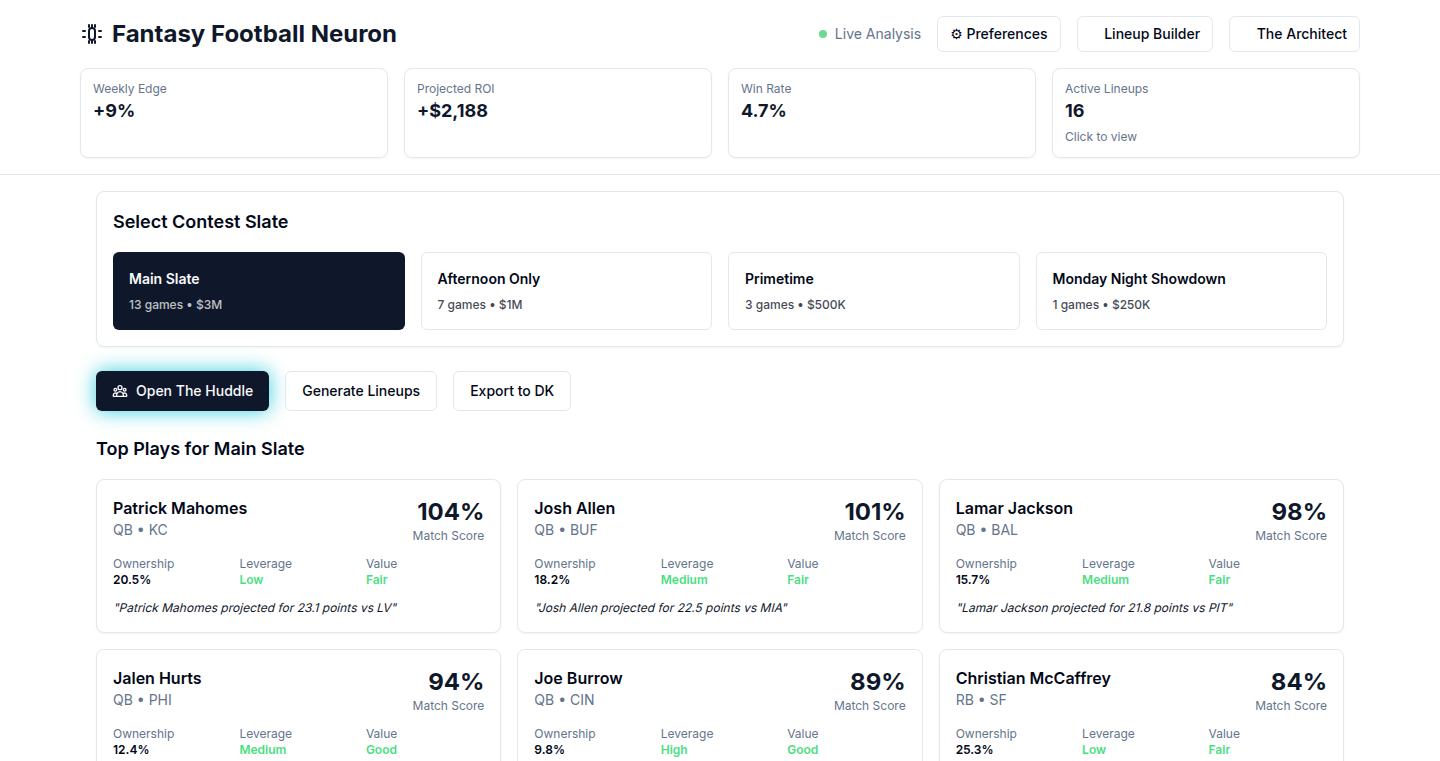The image size is (1440, 761).
Task: Open Jalen Hurts player card
Action: [298, 705]
